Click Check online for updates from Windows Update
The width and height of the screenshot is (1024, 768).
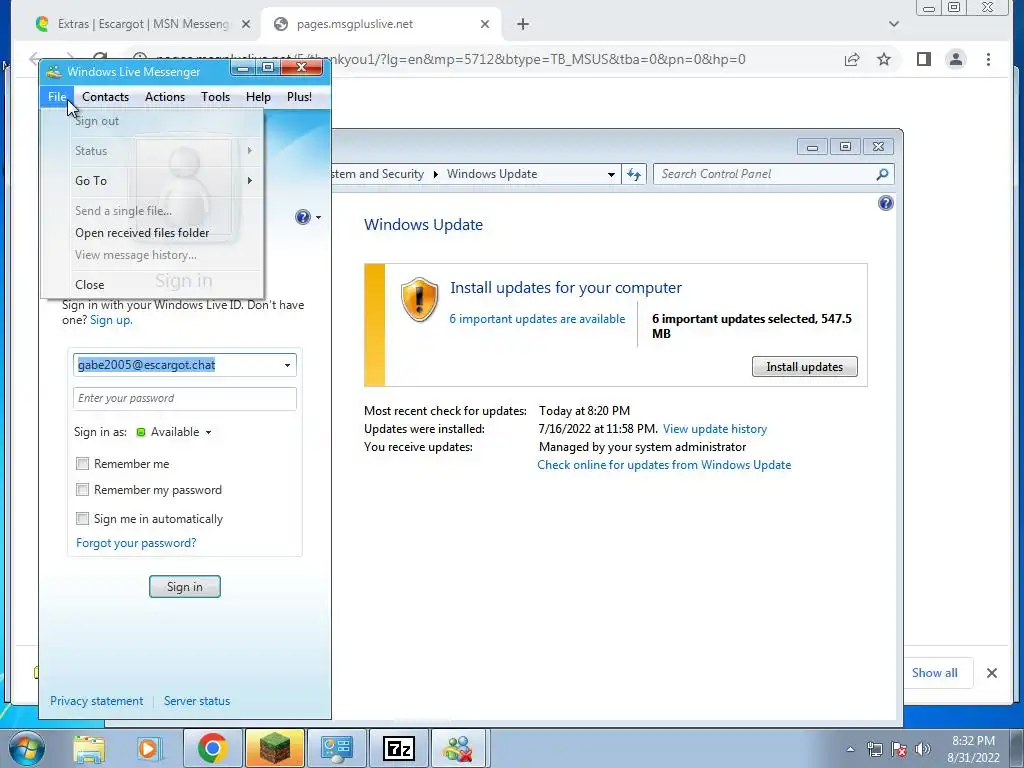point(664,465)
